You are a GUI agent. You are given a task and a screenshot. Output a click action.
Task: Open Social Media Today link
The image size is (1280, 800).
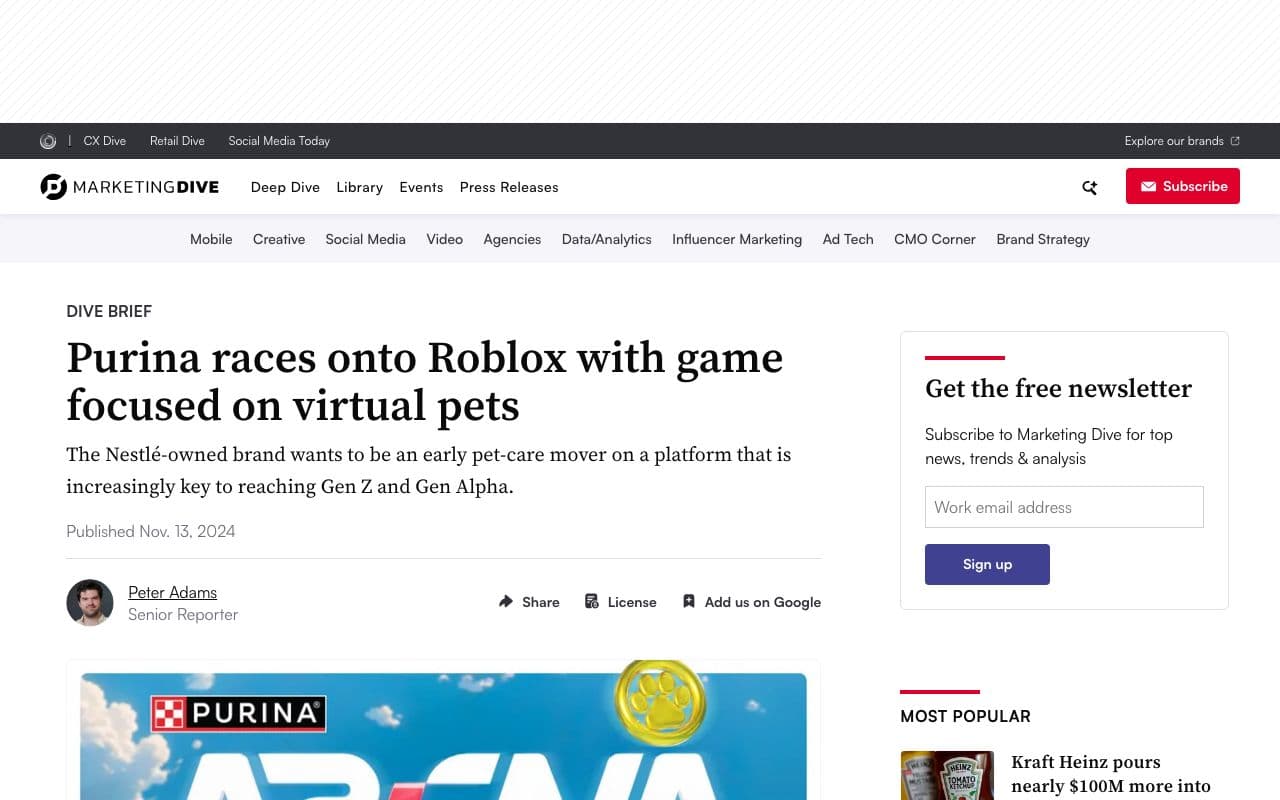[279, 141]
